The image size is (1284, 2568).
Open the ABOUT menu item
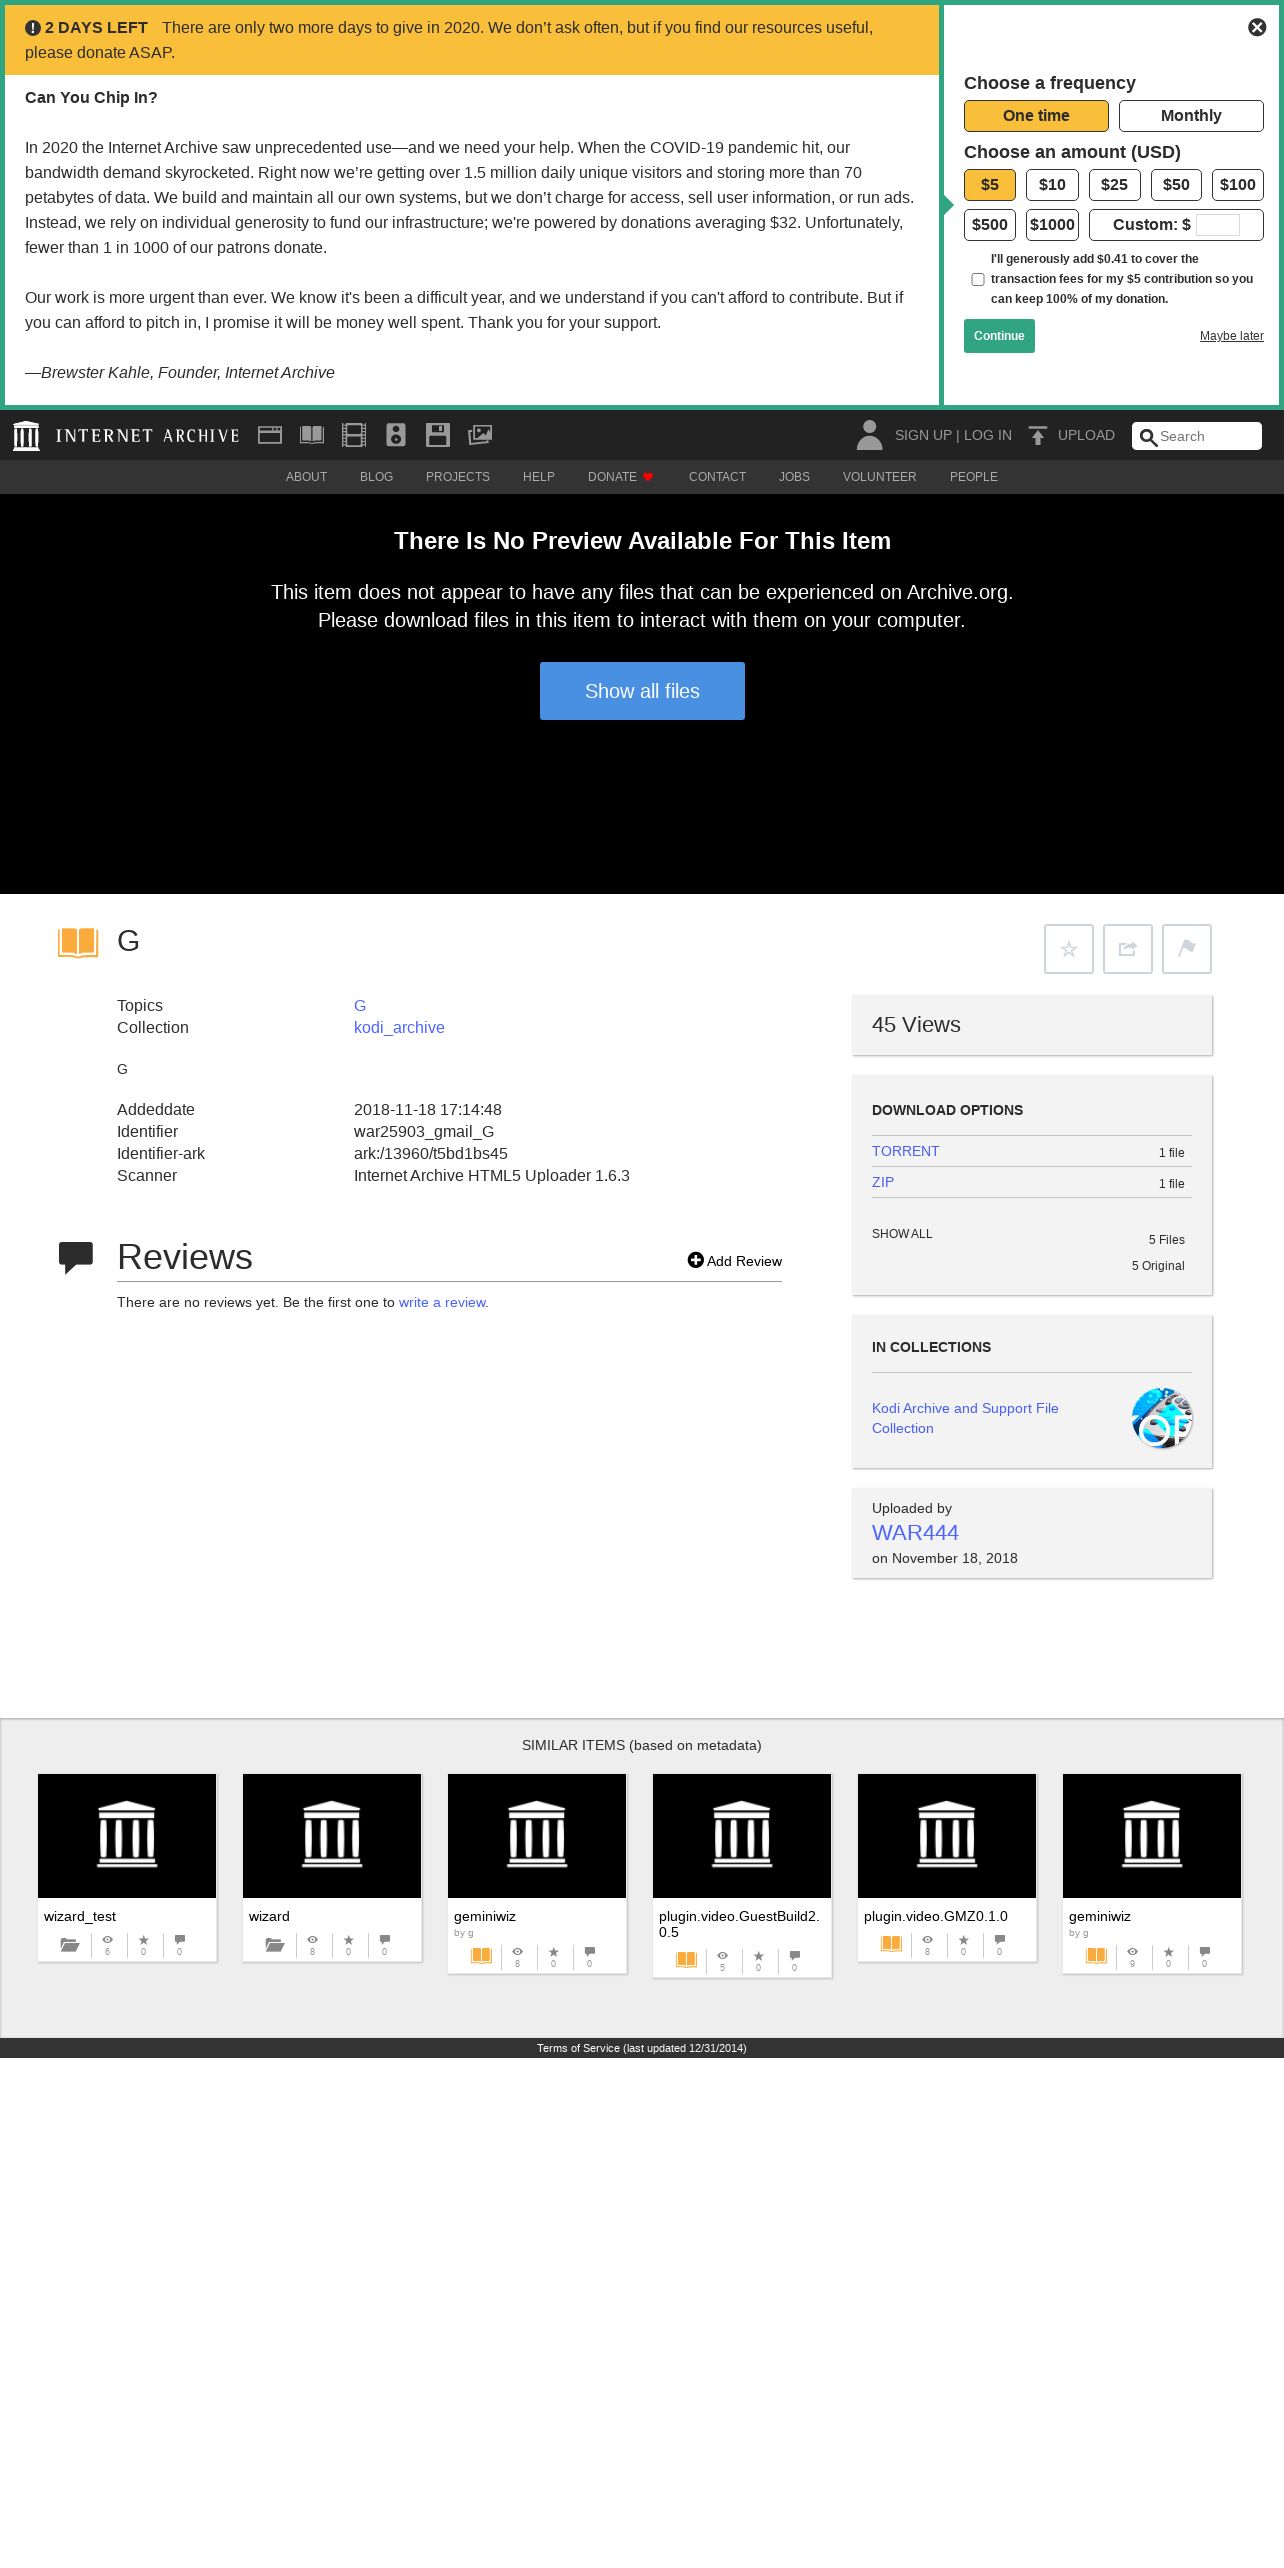tap(306, 477)
